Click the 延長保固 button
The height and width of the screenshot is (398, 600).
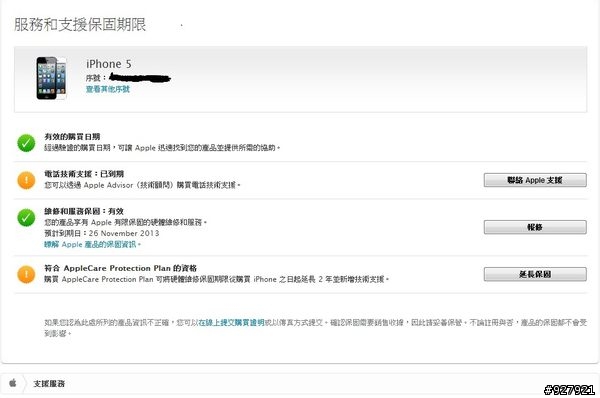(x=535, y=274)
